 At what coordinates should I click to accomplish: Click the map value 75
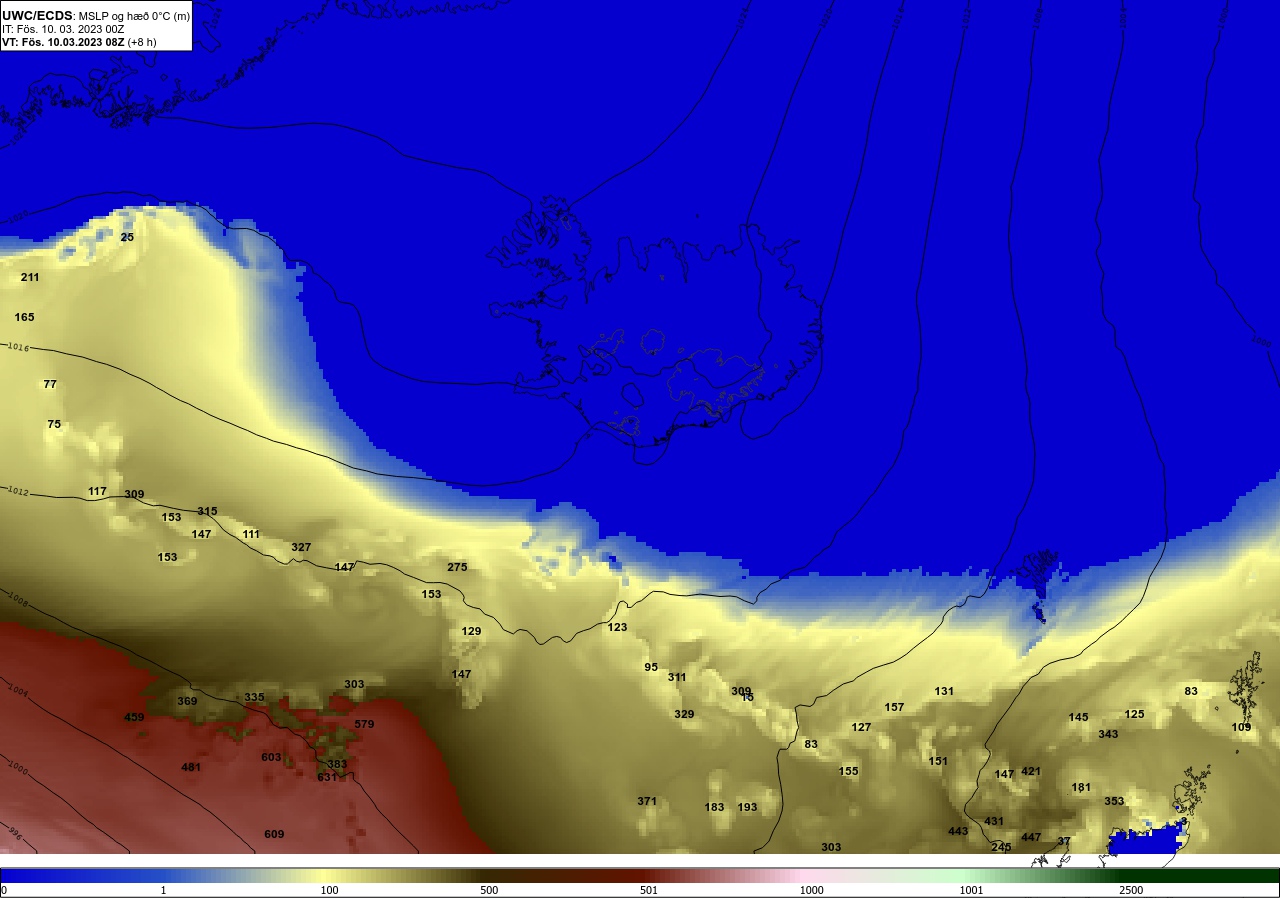(54, 424)
